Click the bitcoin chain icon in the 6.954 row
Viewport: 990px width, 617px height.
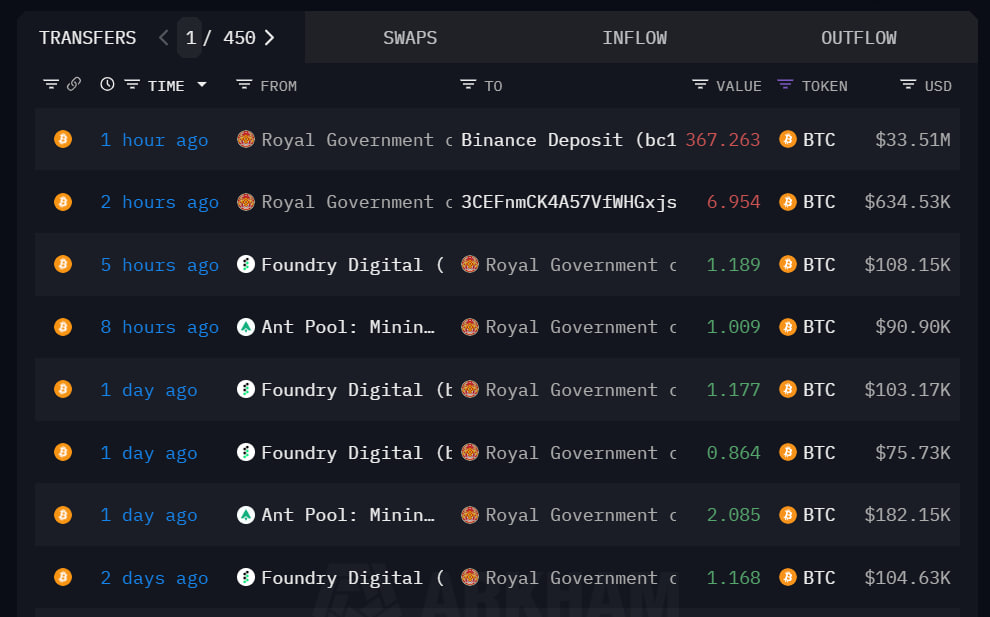point(63,202)
